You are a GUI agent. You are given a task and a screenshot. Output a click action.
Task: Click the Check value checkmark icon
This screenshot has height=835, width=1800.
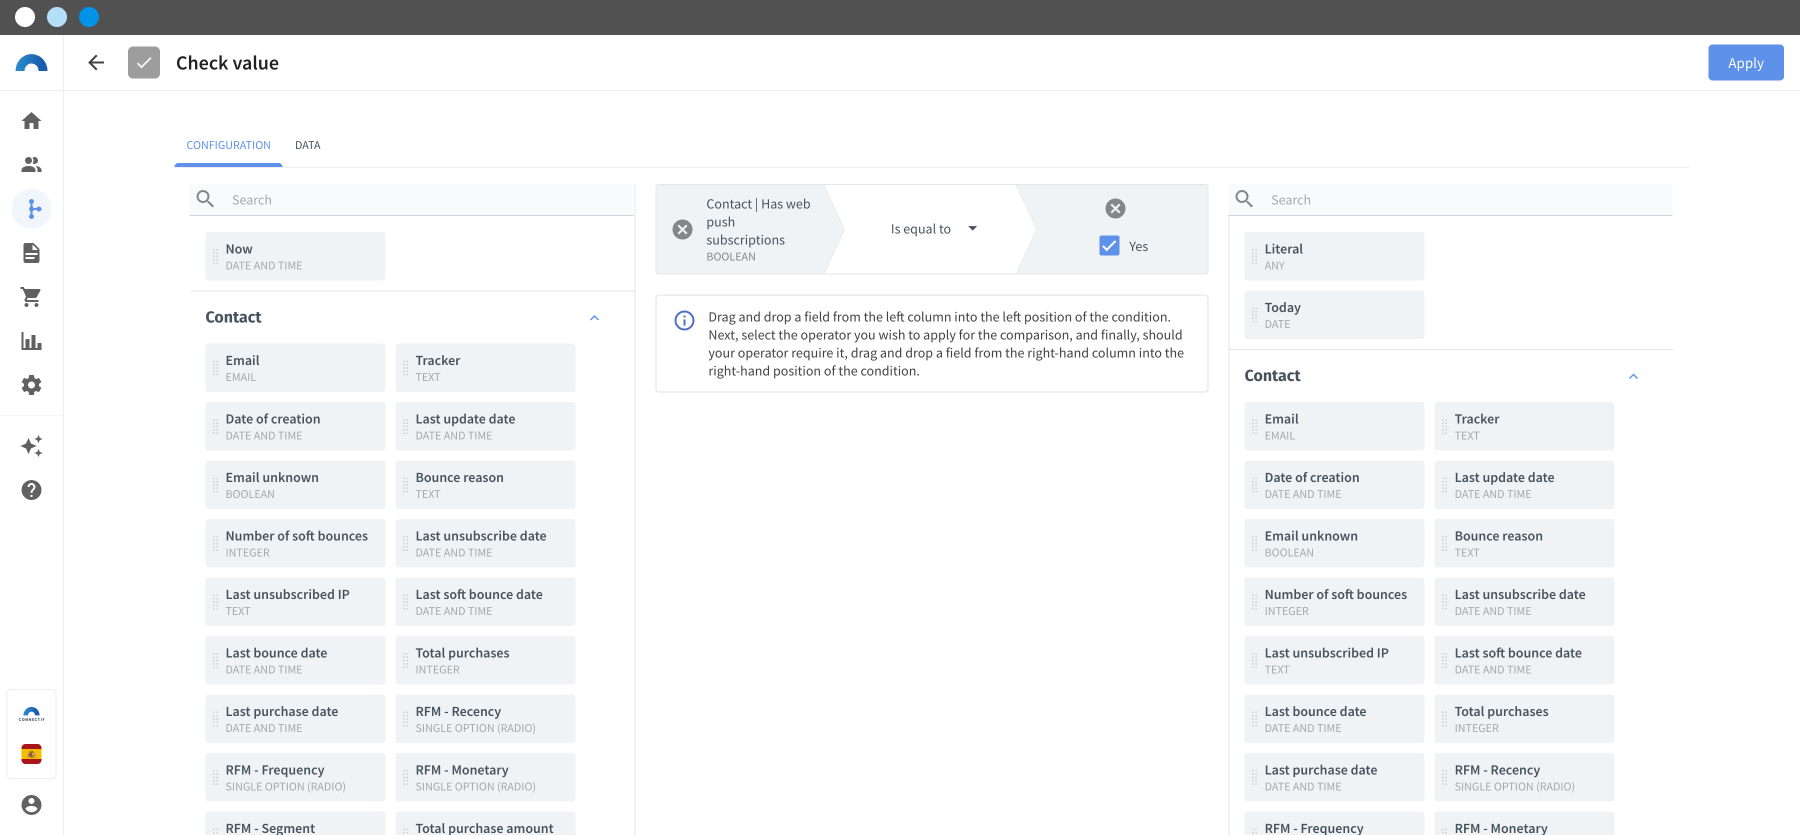tap(144, 63)
